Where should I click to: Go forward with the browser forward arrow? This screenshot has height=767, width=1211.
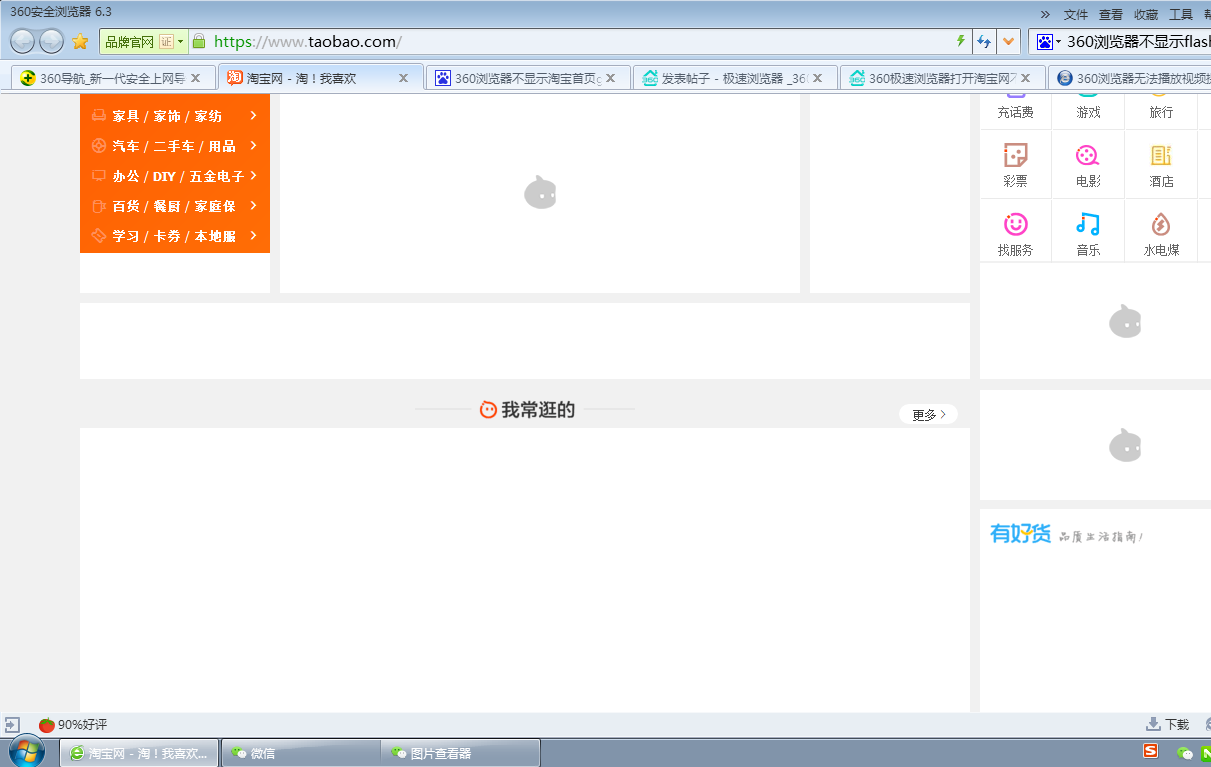point(51,41)
